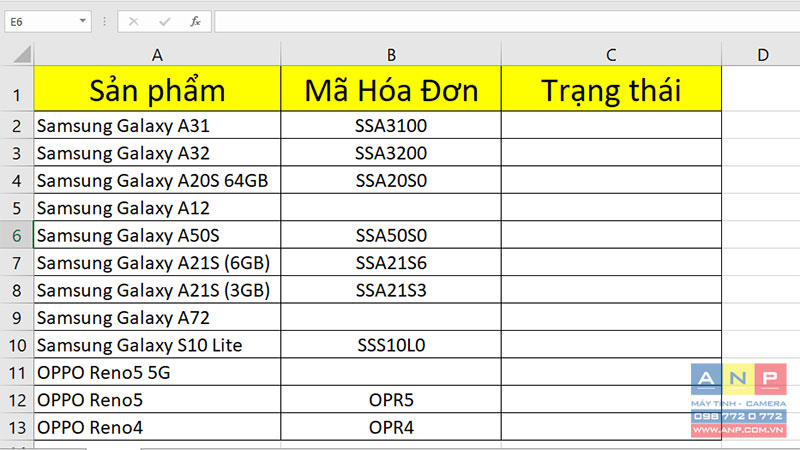Click invoice code 'SSA50S0'
Image resolution: width=800 pixels, height=450 pixels.
[x=391, y=235]
